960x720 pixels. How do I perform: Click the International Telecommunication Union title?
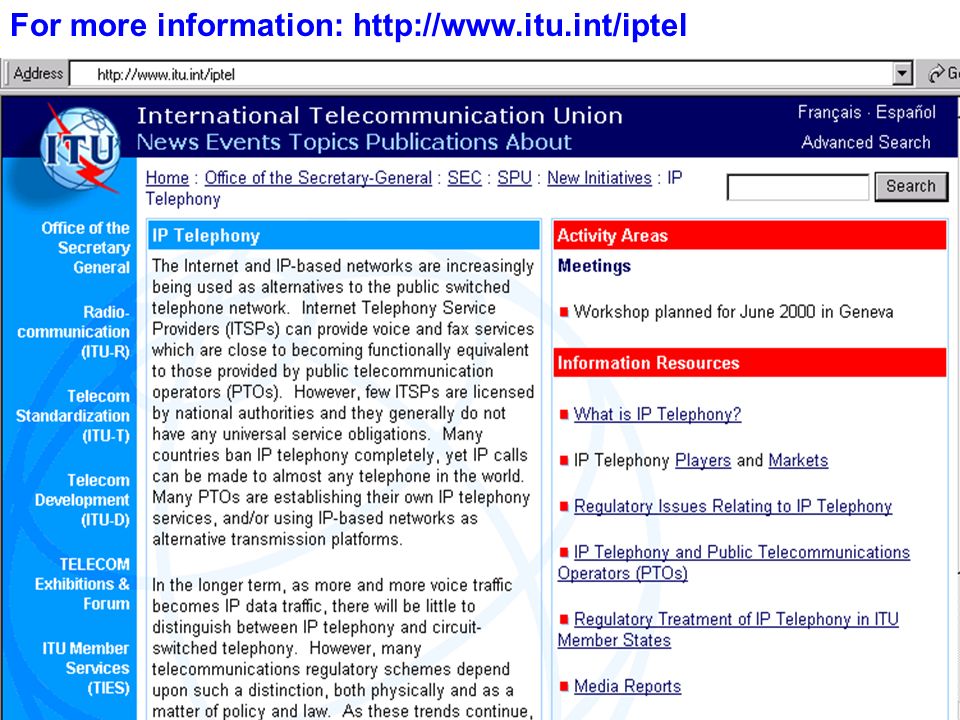click(380, 115)
